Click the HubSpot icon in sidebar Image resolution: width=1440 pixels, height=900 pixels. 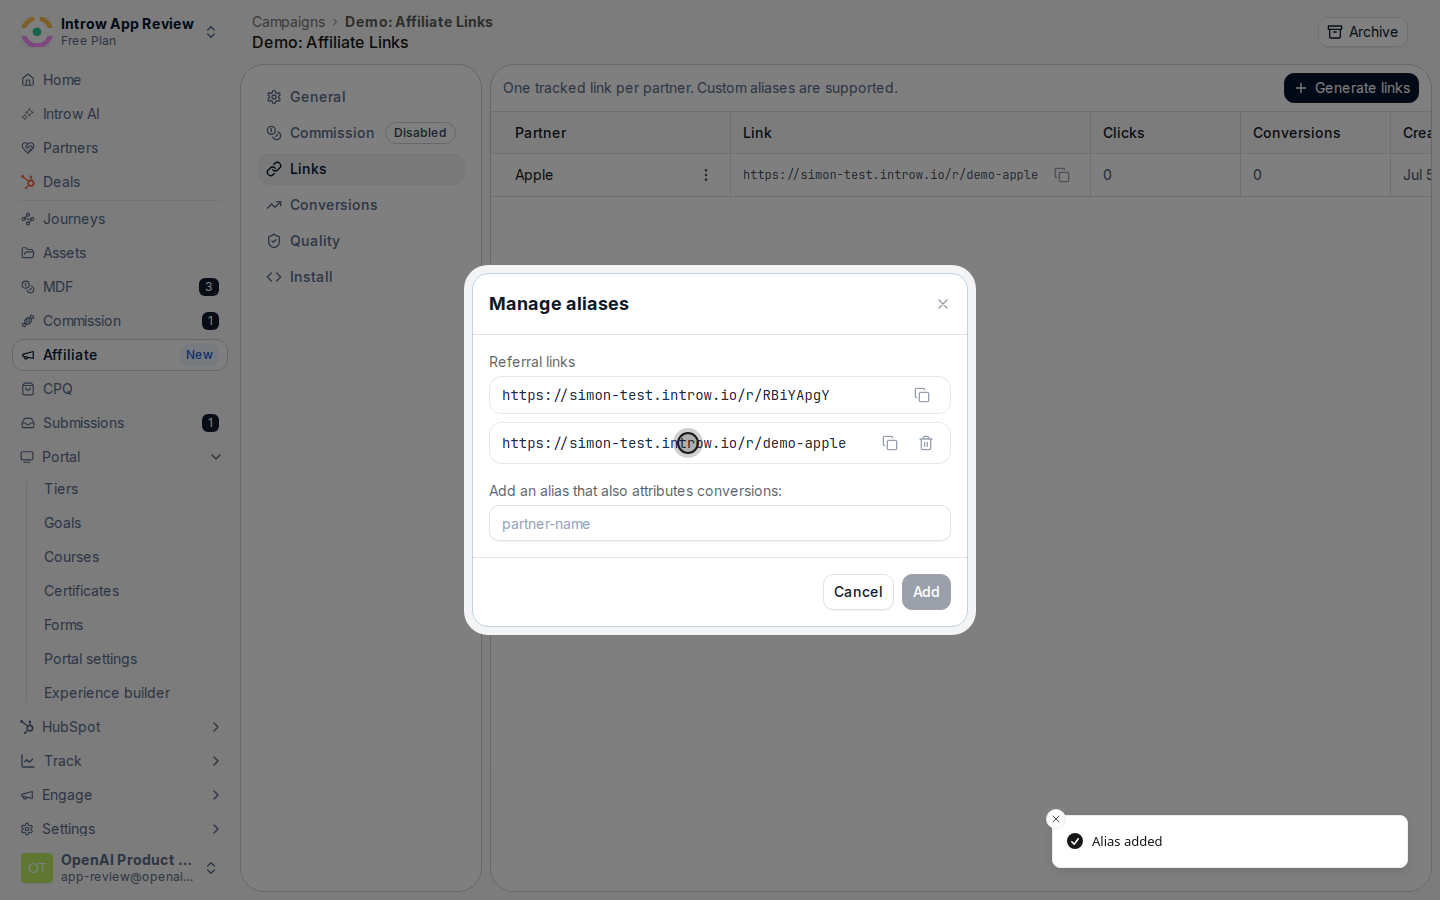click(27, 727)
